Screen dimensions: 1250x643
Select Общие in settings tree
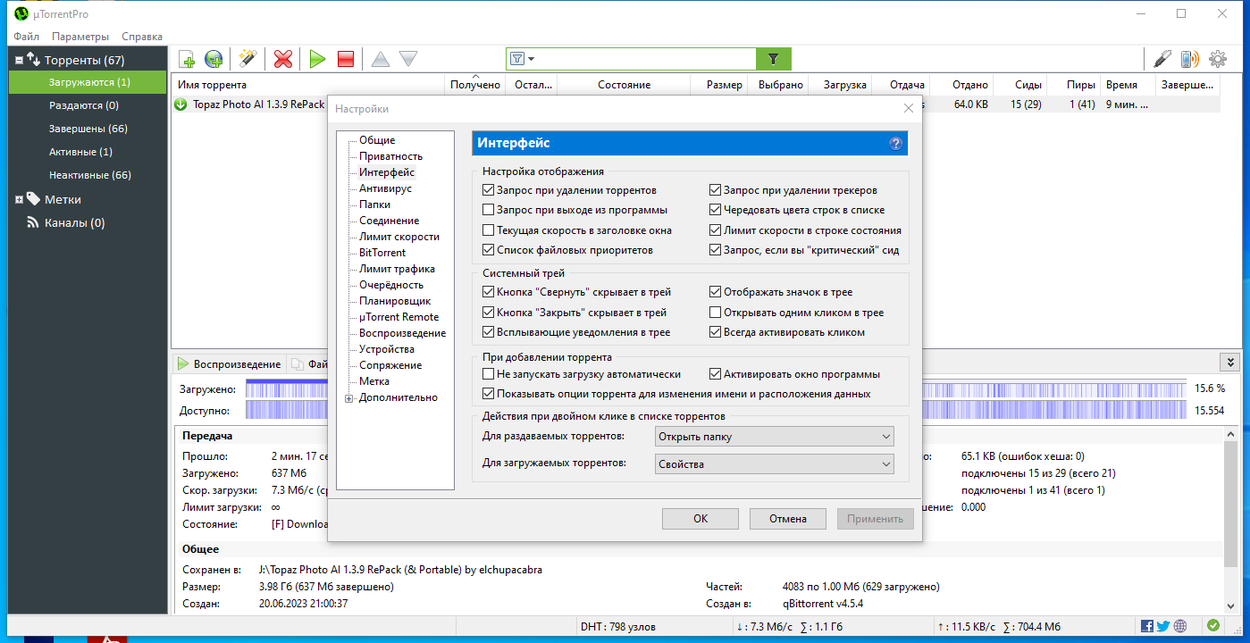tap(377, 140)
